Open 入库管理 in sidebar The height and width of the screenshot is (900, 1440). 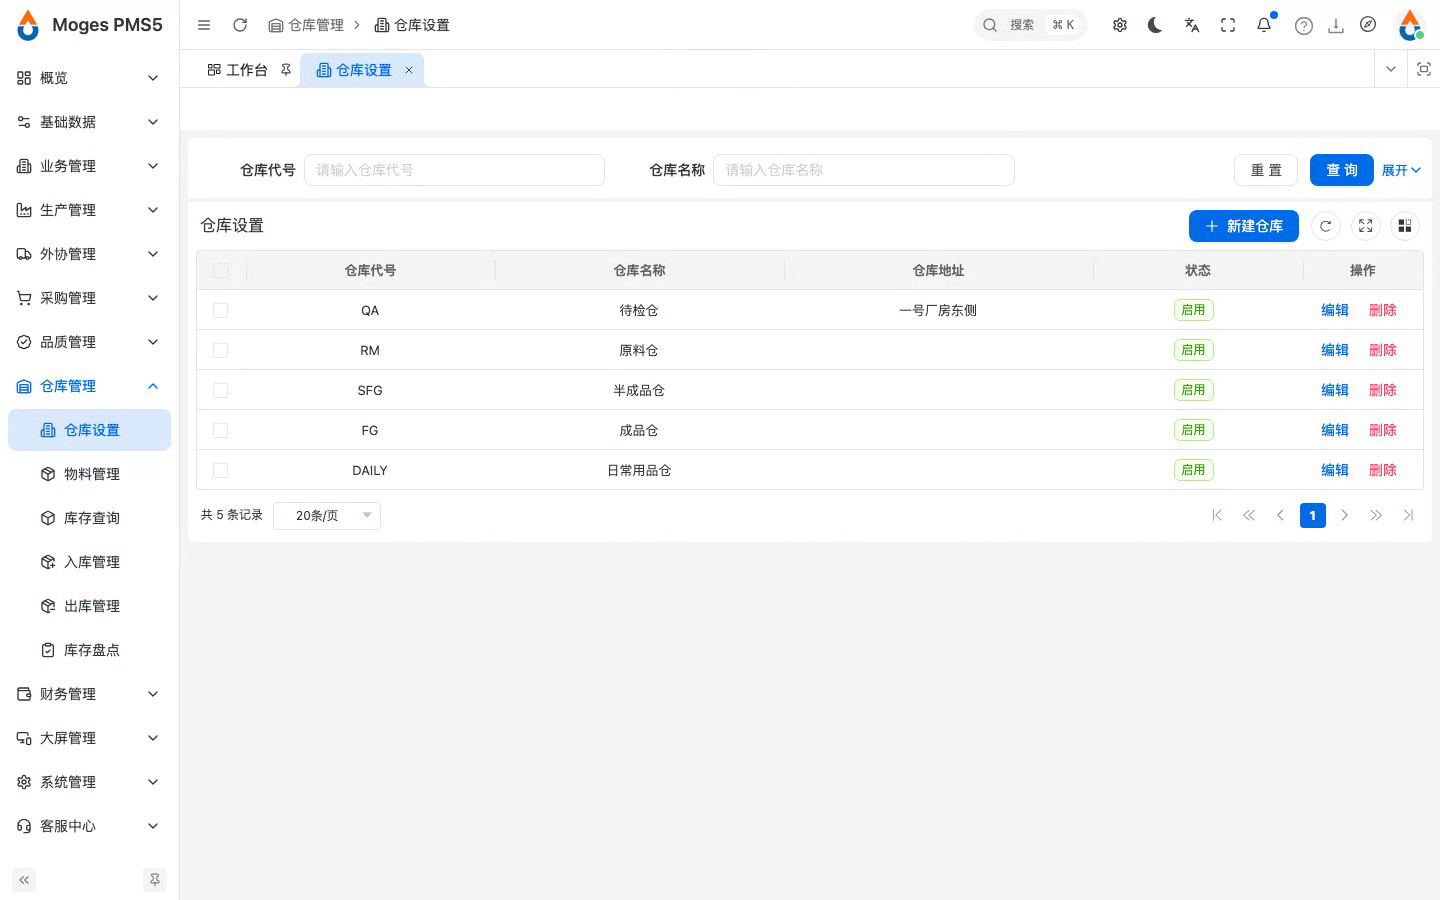coord(89,562)
